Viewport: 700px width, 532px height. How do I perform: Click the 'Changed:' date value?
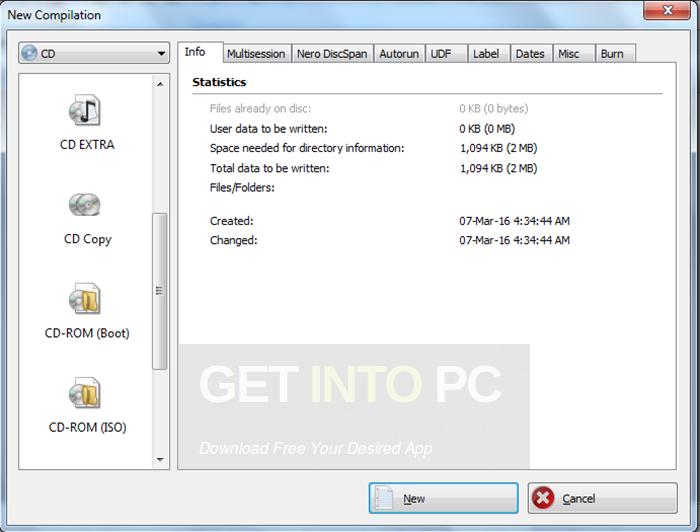(514, 241)
